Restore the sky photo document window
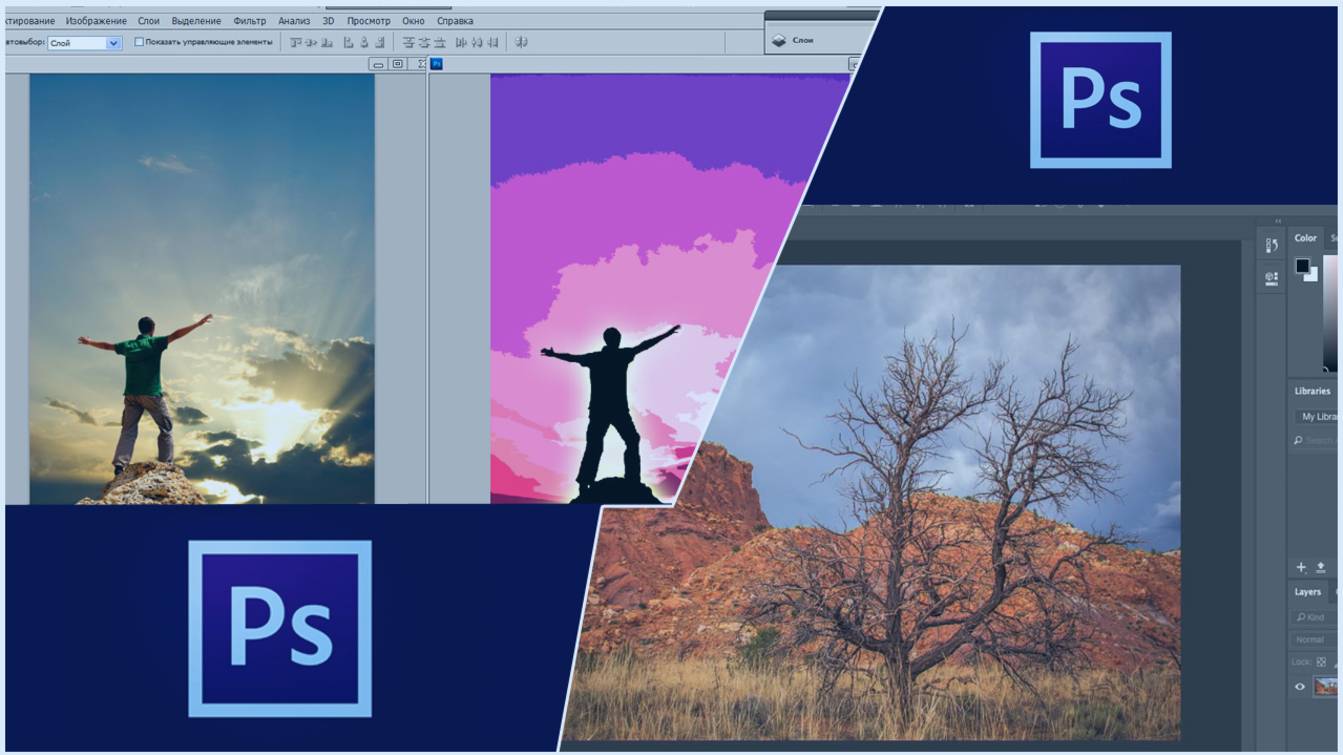The width and height of the screenshot is (1343, 755). click(x=397, y=64)
